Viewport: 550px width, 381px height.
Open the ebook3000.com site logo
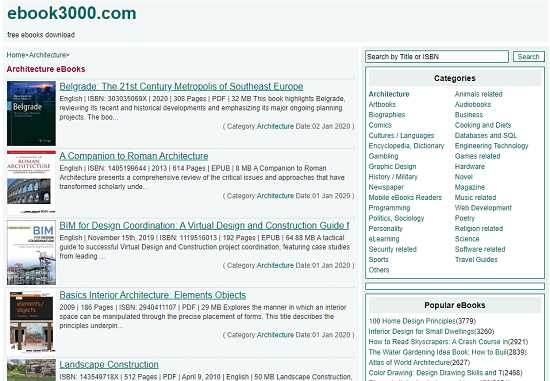tap(72, 13)
